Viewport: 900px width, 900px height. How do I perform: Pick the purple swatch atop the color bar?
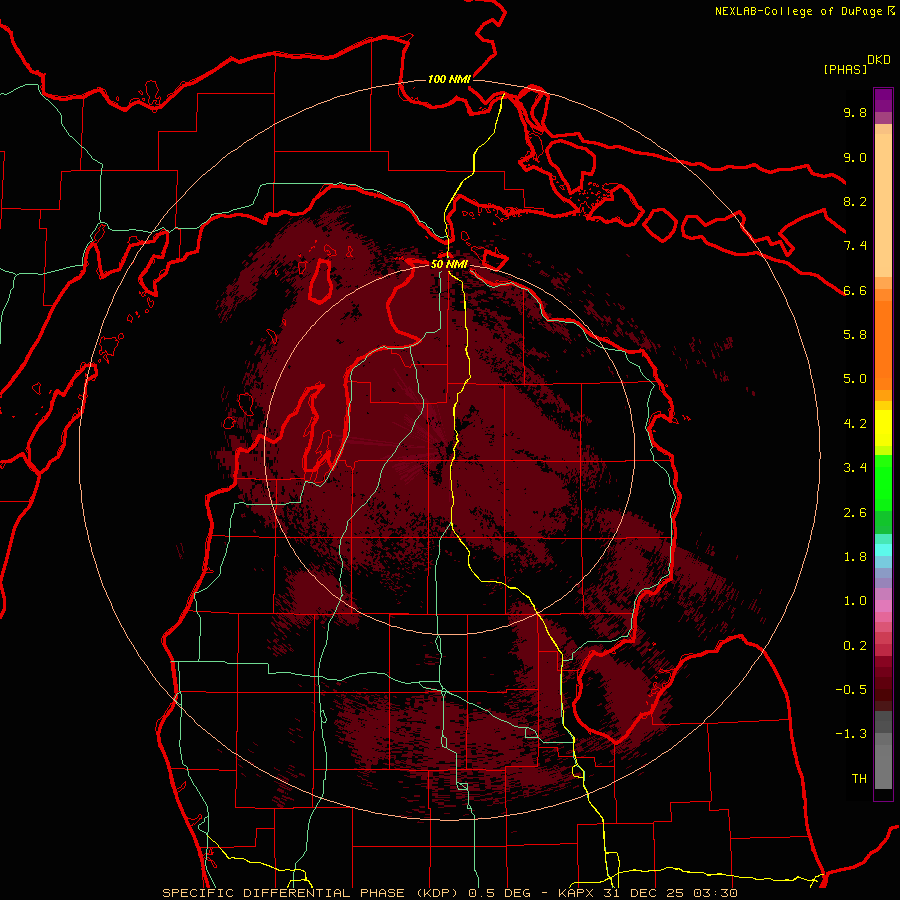[x=883, y=100]
